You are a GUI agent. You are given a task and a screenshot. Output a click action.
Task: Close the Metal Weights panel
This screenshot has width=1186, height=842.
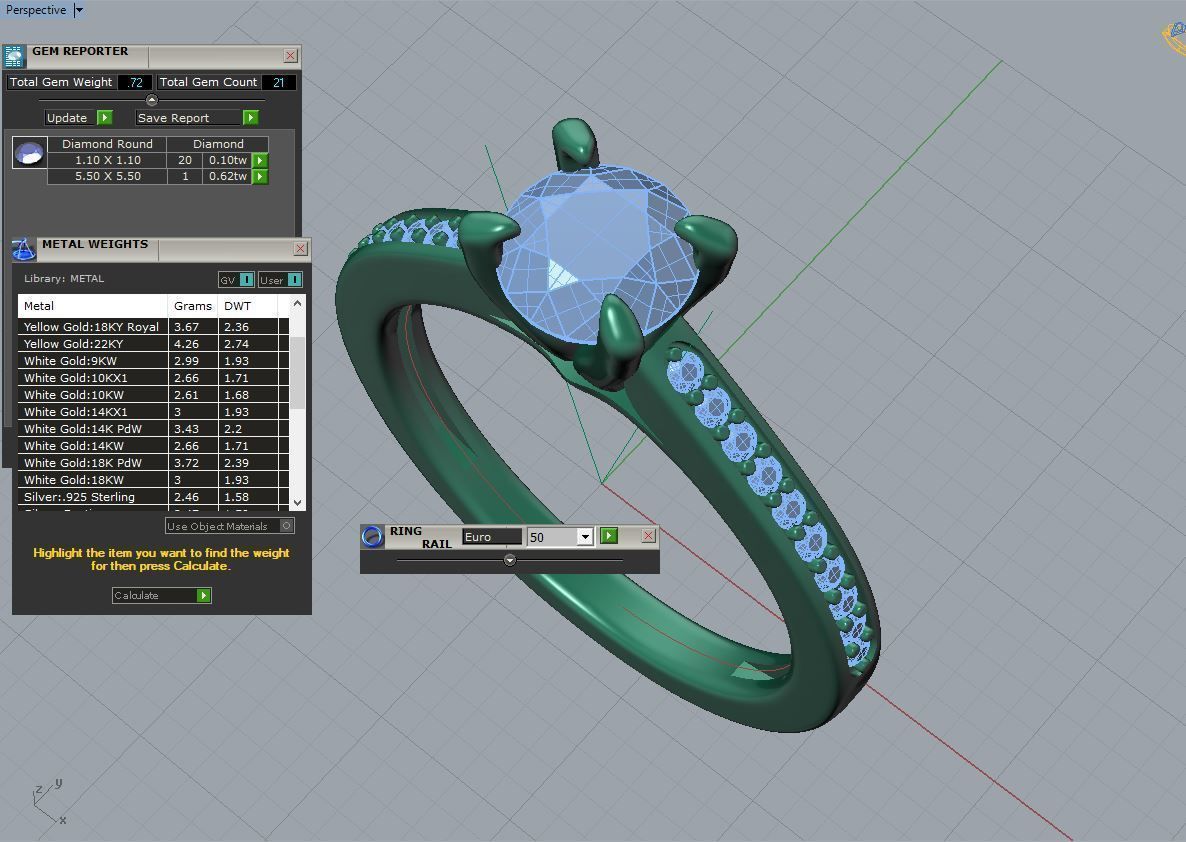tap(300, 248)
